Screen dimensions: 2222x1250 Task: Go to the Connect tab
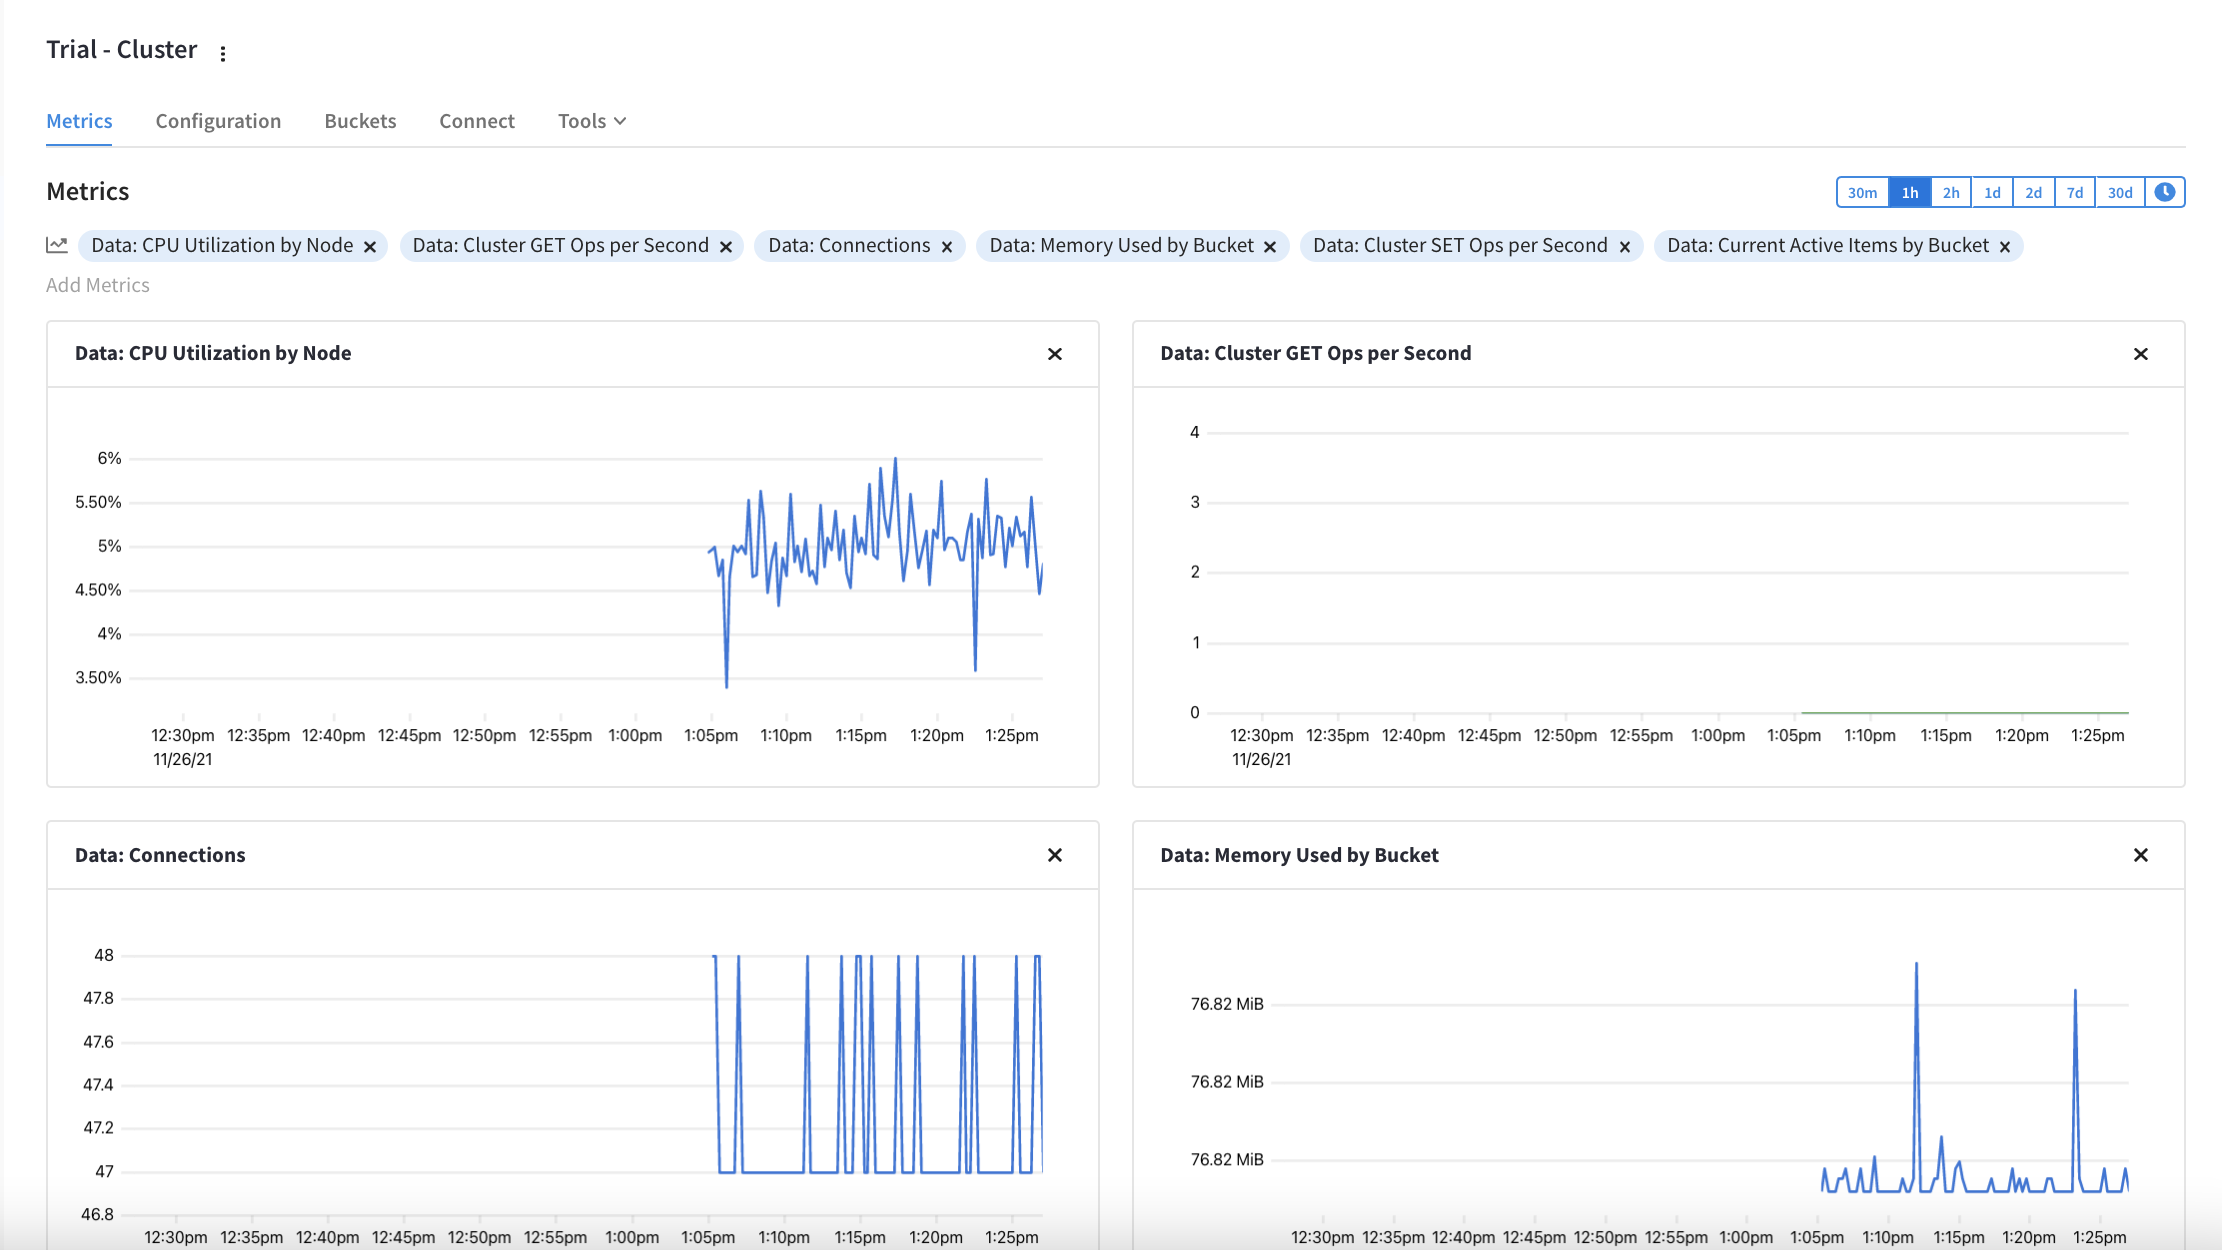tap(476, 120)
